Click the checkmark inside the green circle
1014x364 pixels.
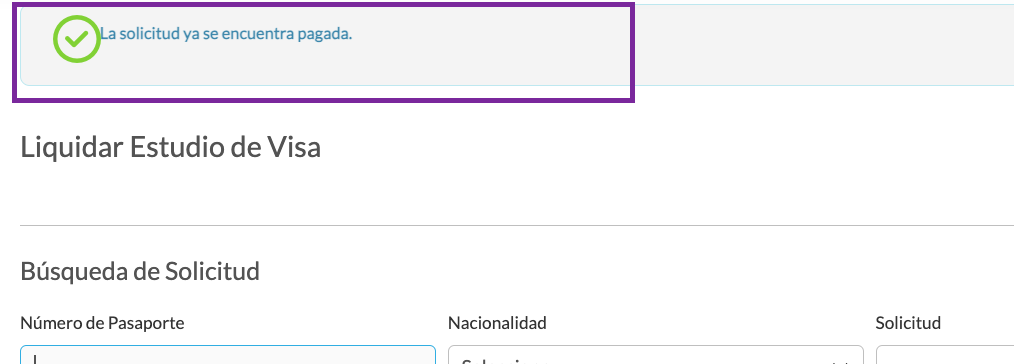coord(76,39)
